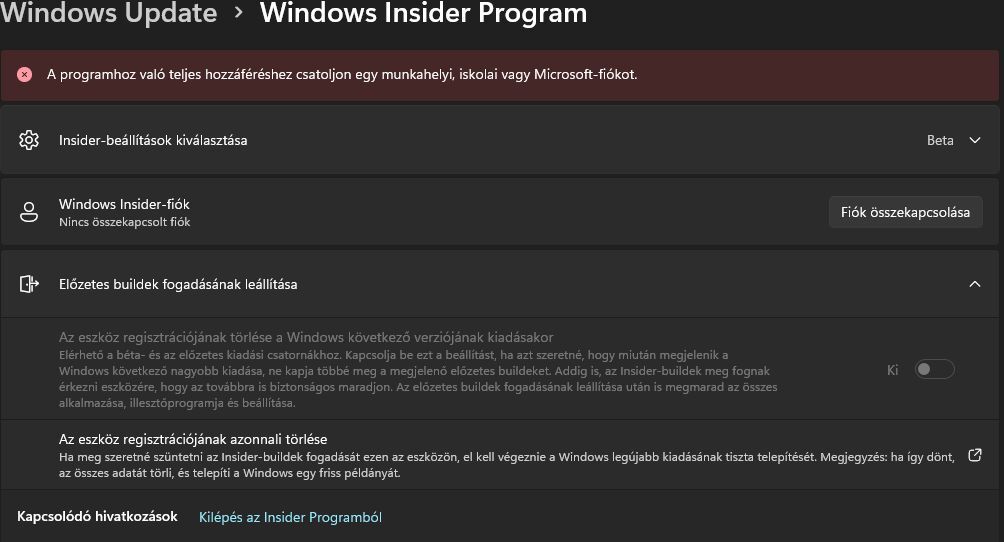Viewport: 1004px width, 542px height.
Task: Go back to Windows Update breadcrumb
Action: [x=108, y=13]
